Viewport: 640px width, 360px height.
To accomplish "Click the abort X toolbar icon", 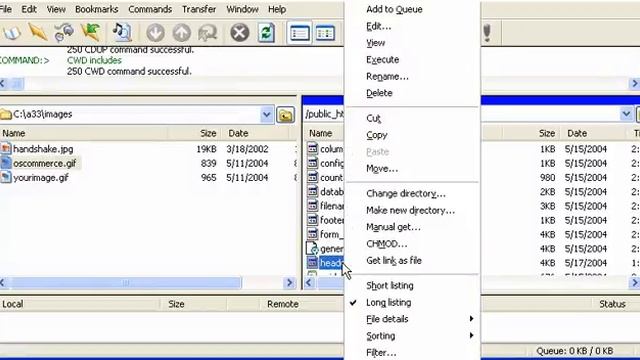I will point(240,32).
